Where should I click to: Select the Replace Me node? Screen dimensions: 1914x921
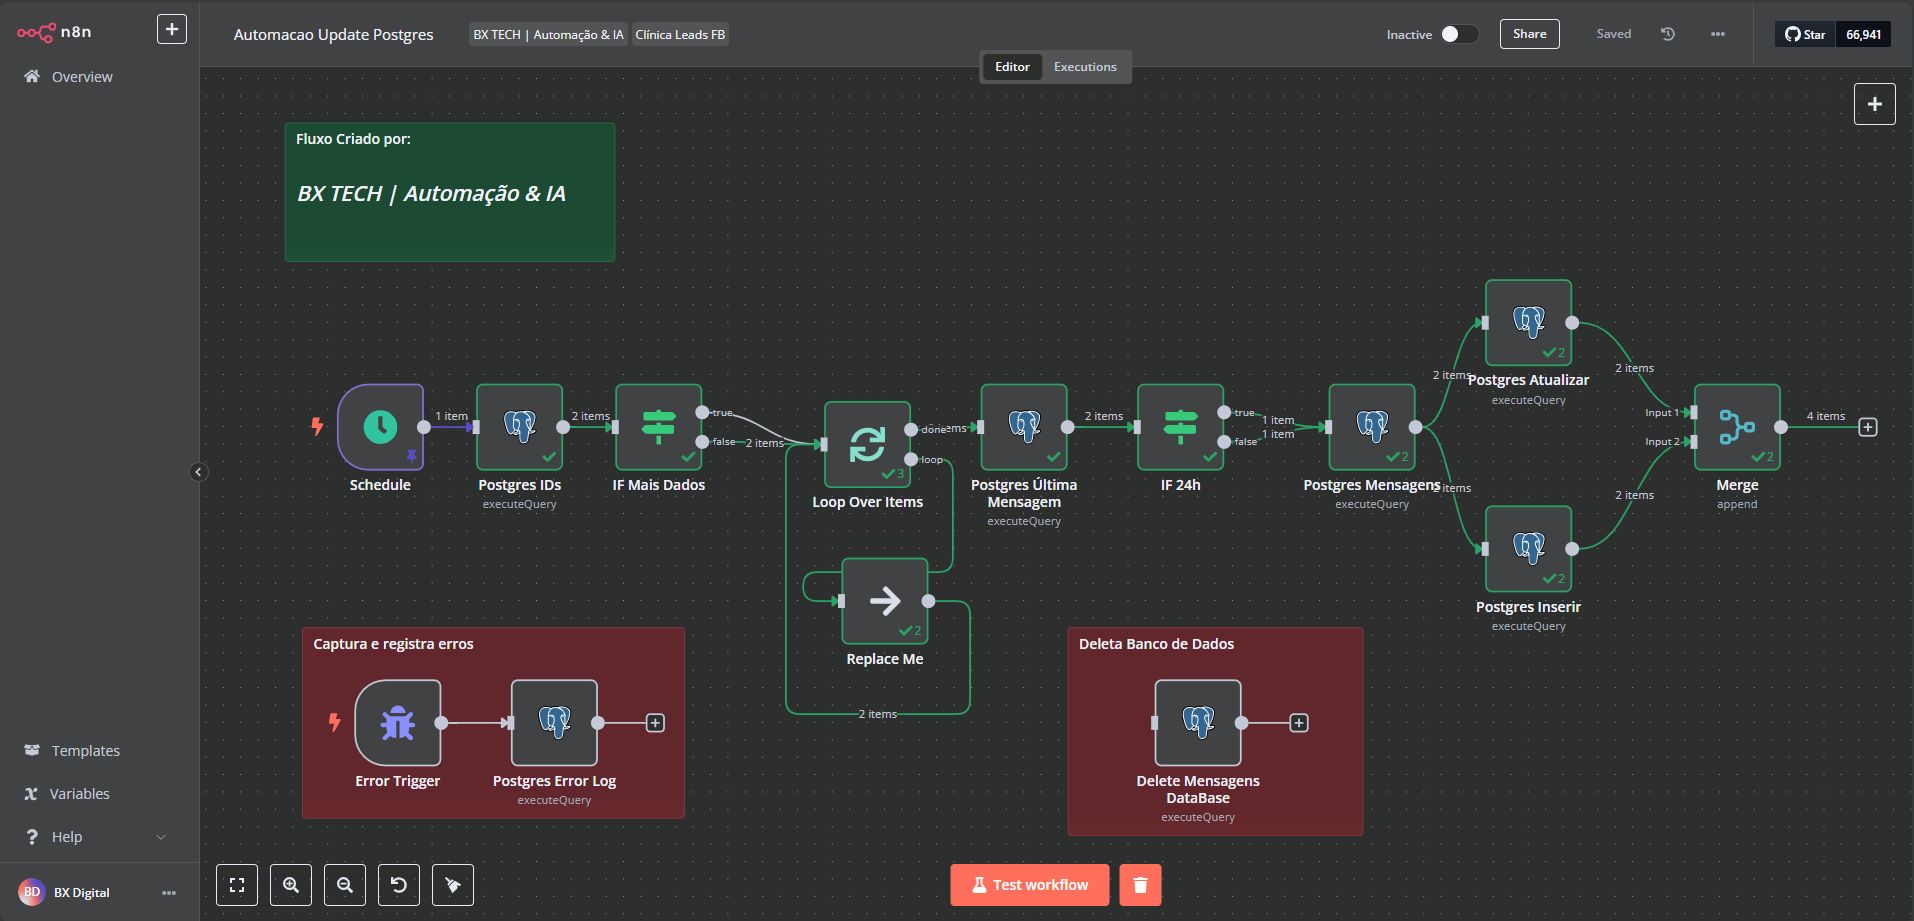tap(885, 601)
